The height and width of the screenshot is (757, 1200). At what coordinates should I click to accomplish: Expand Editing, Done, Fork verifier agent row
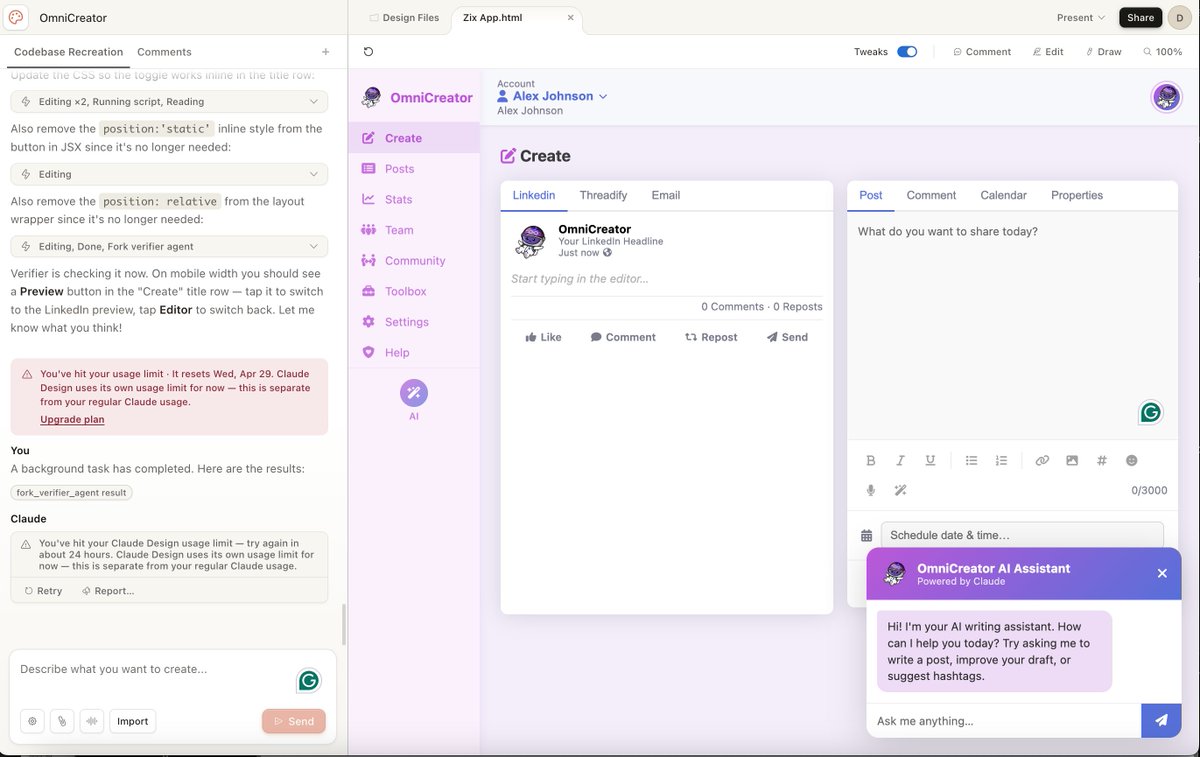click(x=169, y=246)
